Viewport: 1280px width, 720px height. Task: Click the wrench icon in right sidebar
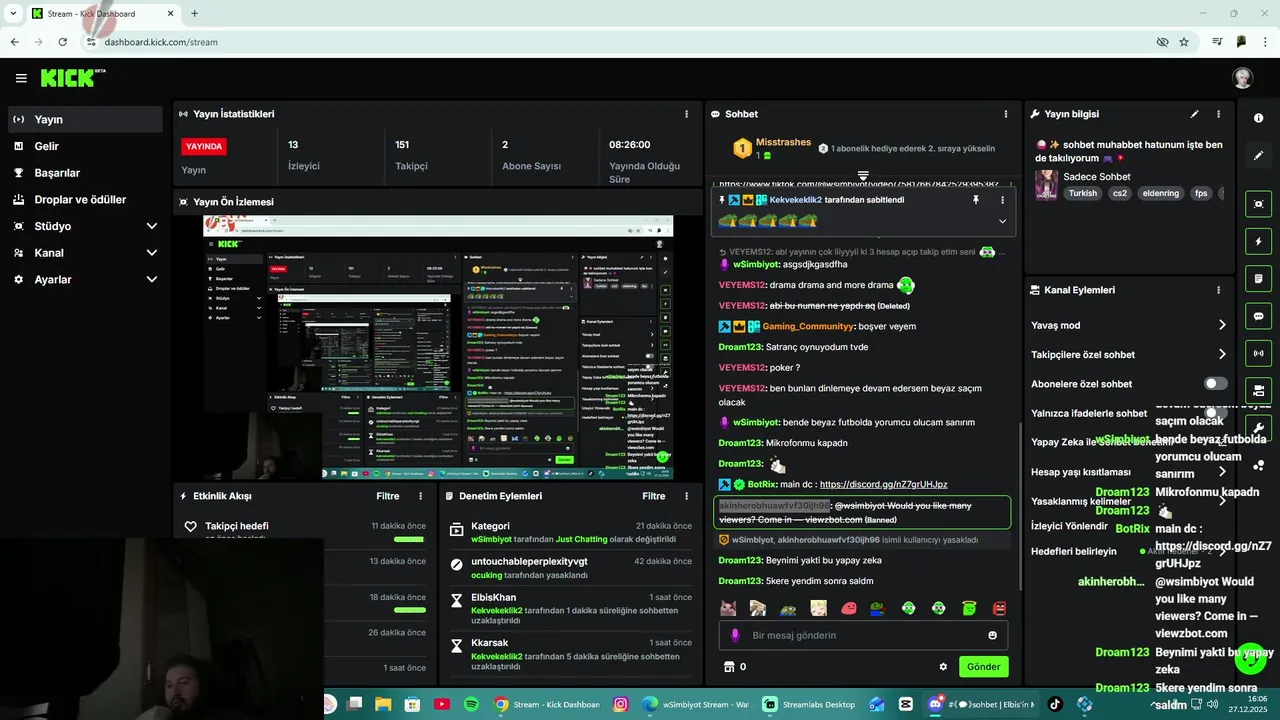[x=1258, y=428]
